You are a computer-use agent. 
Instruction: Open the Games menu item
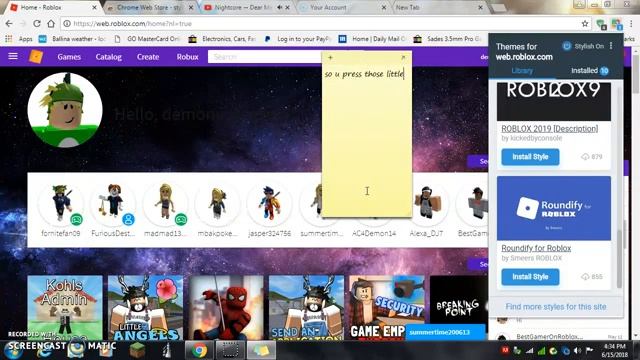pos(69,57)
